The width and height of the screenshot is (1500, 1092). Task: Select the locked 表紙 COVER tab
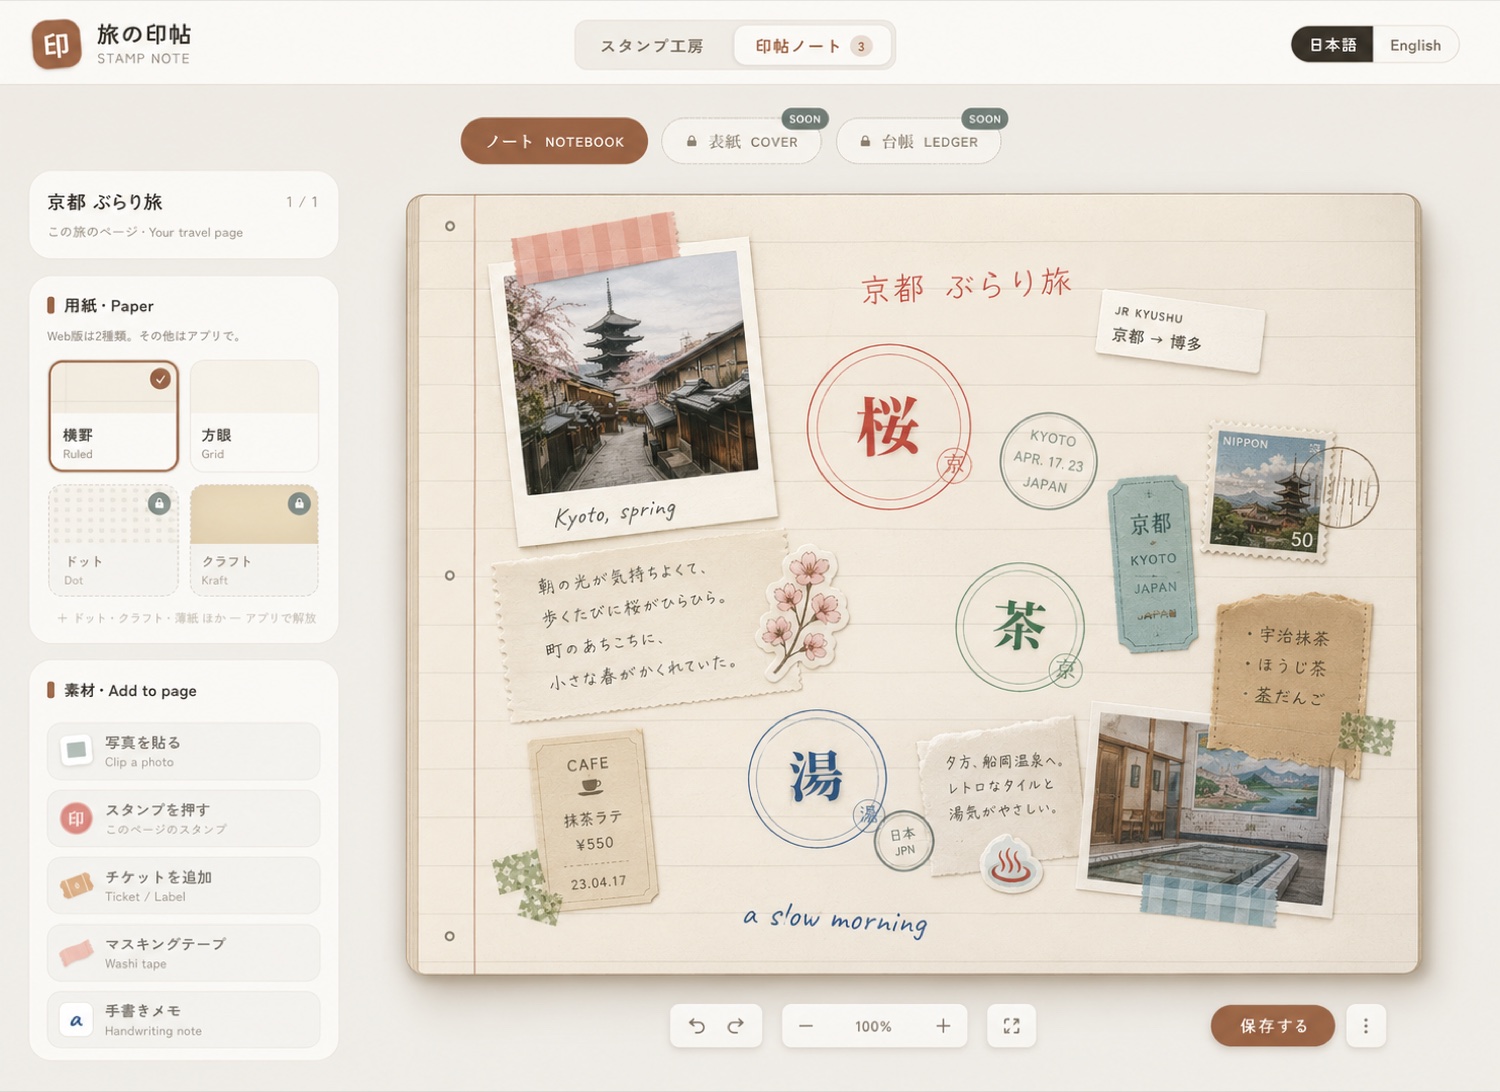tap(742, 142)
